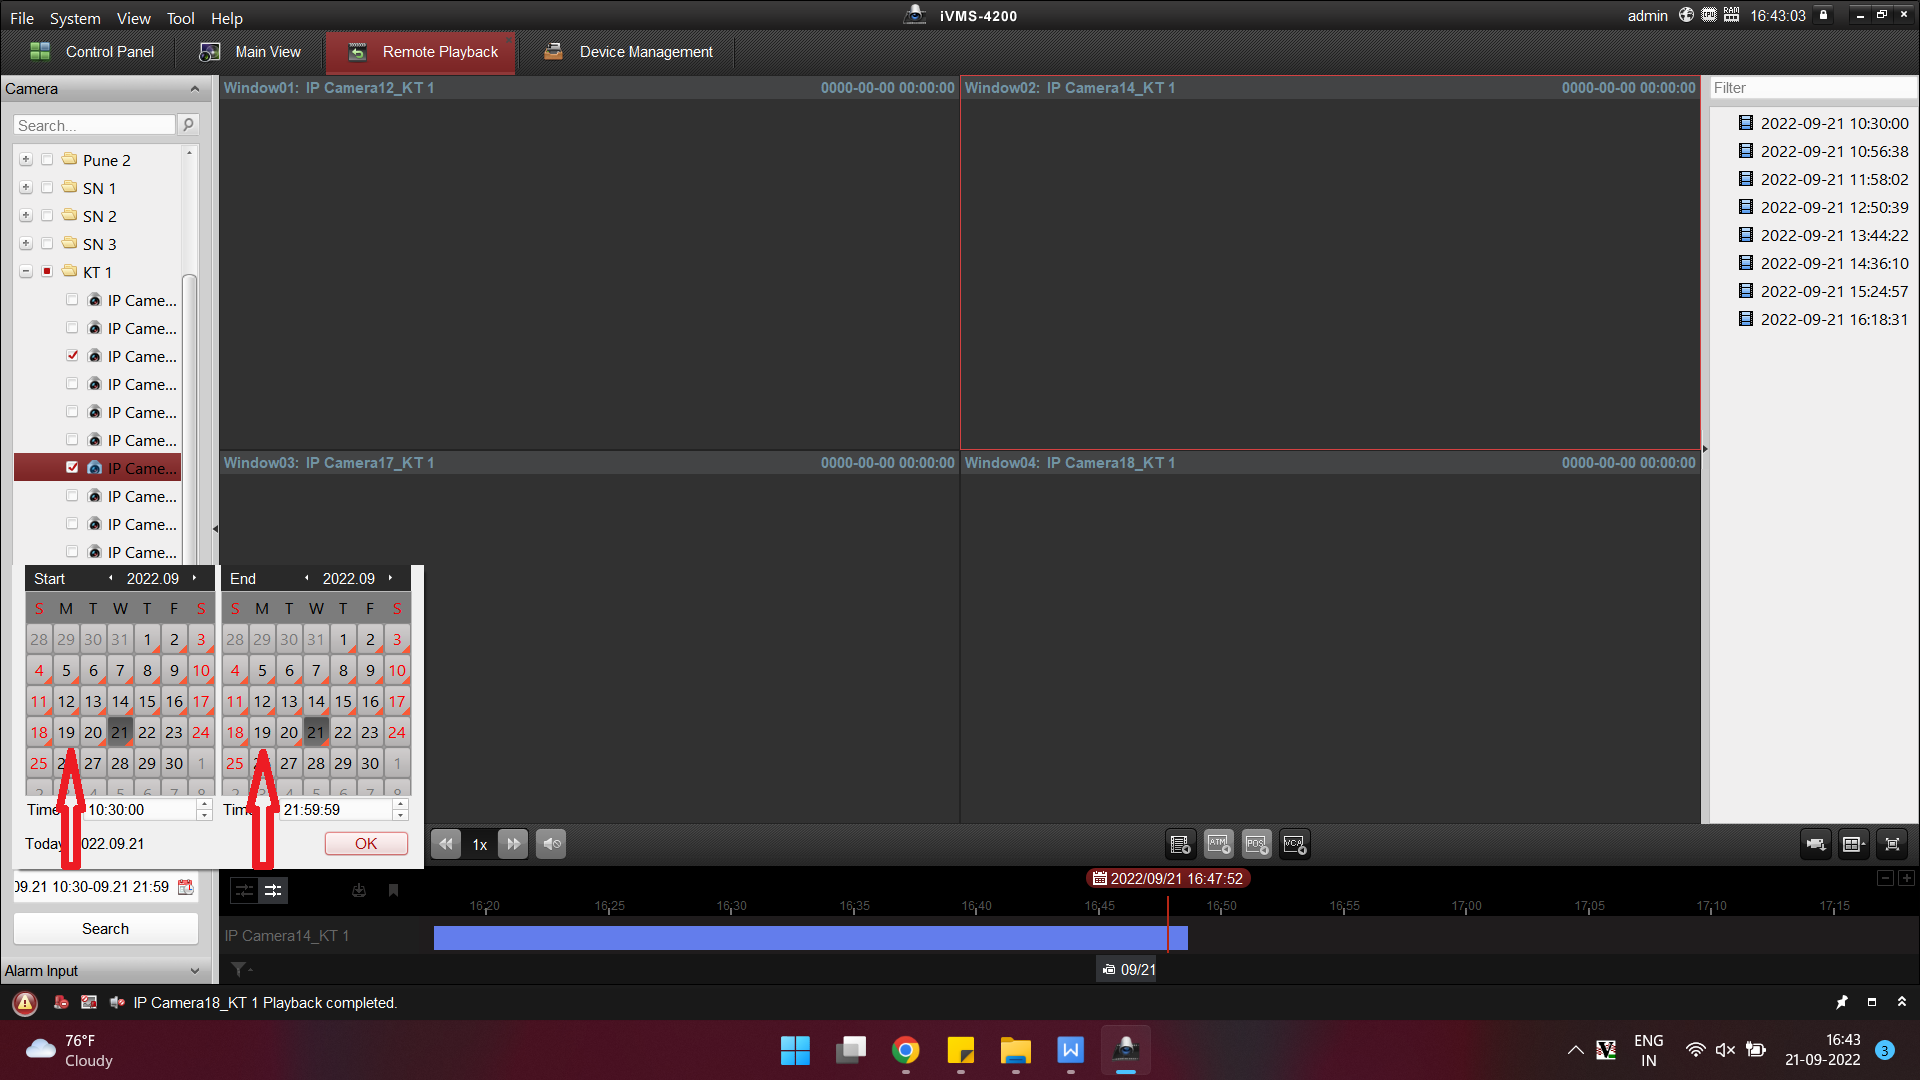
Task: Check the SN 1 group checkbox
Action: click(47, 188)
